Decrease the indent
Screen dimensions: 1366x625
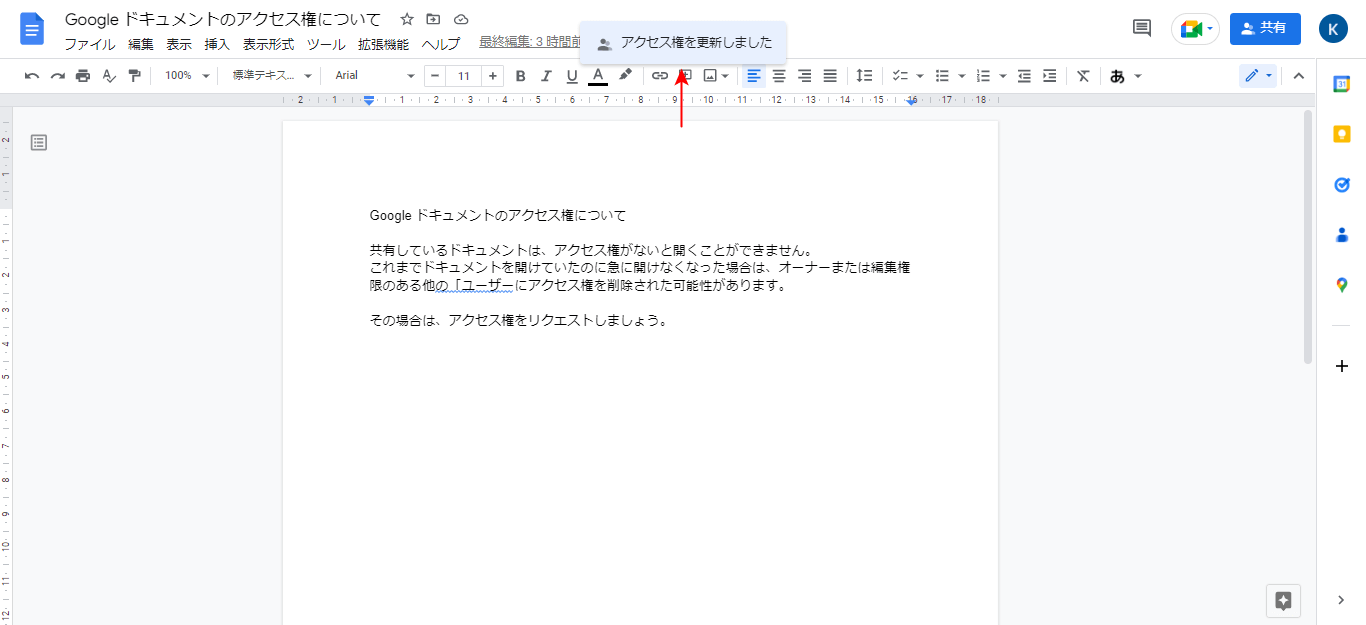point(1024,75)
